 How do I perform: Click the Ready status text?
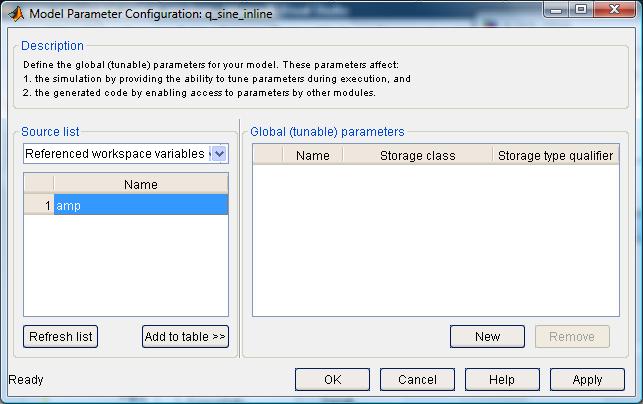pyautogui.click(x=26, y=379)
